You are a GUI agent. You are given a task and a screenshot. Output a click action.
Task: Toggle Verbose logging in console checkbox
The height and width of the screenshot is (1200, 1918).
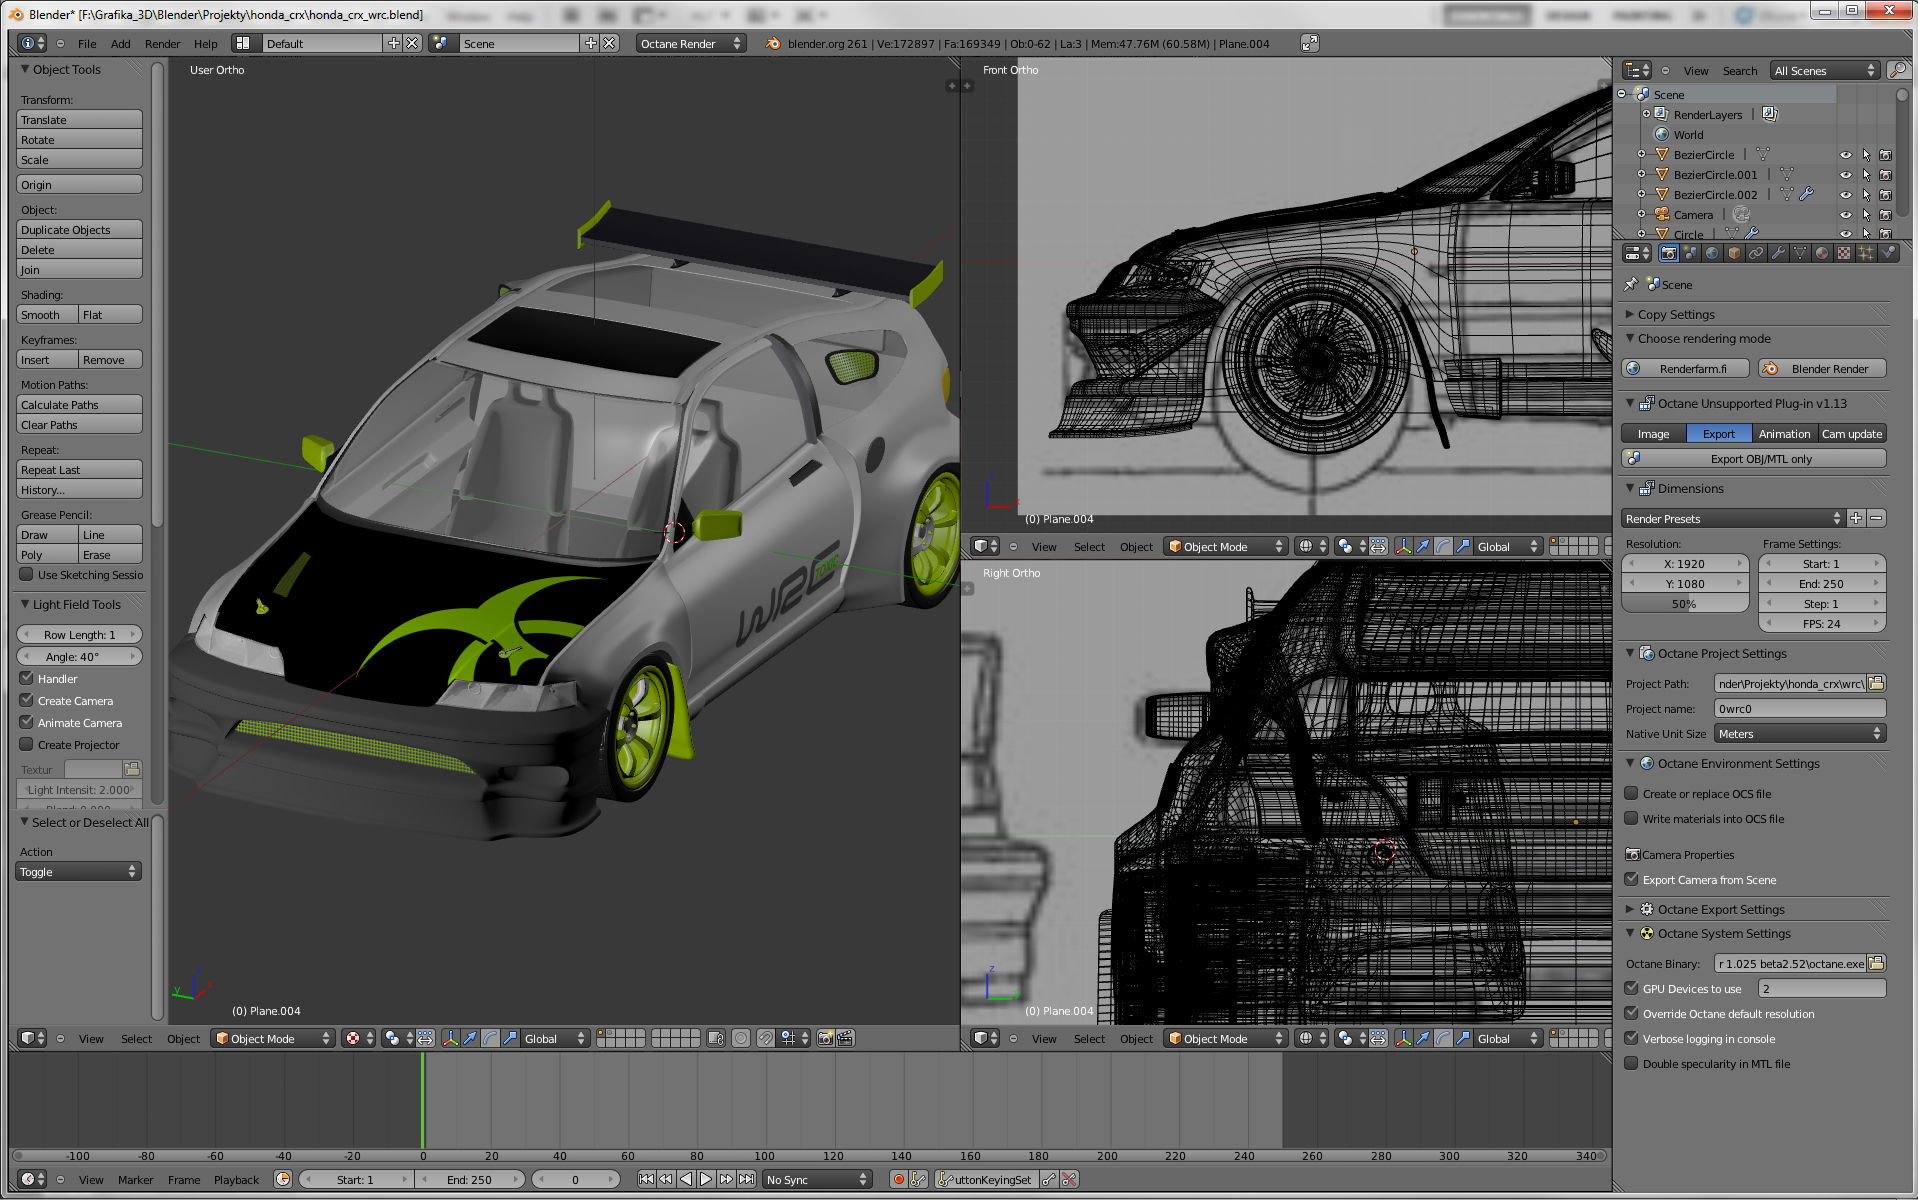pyautogui.click(x=1632, y=1039)
